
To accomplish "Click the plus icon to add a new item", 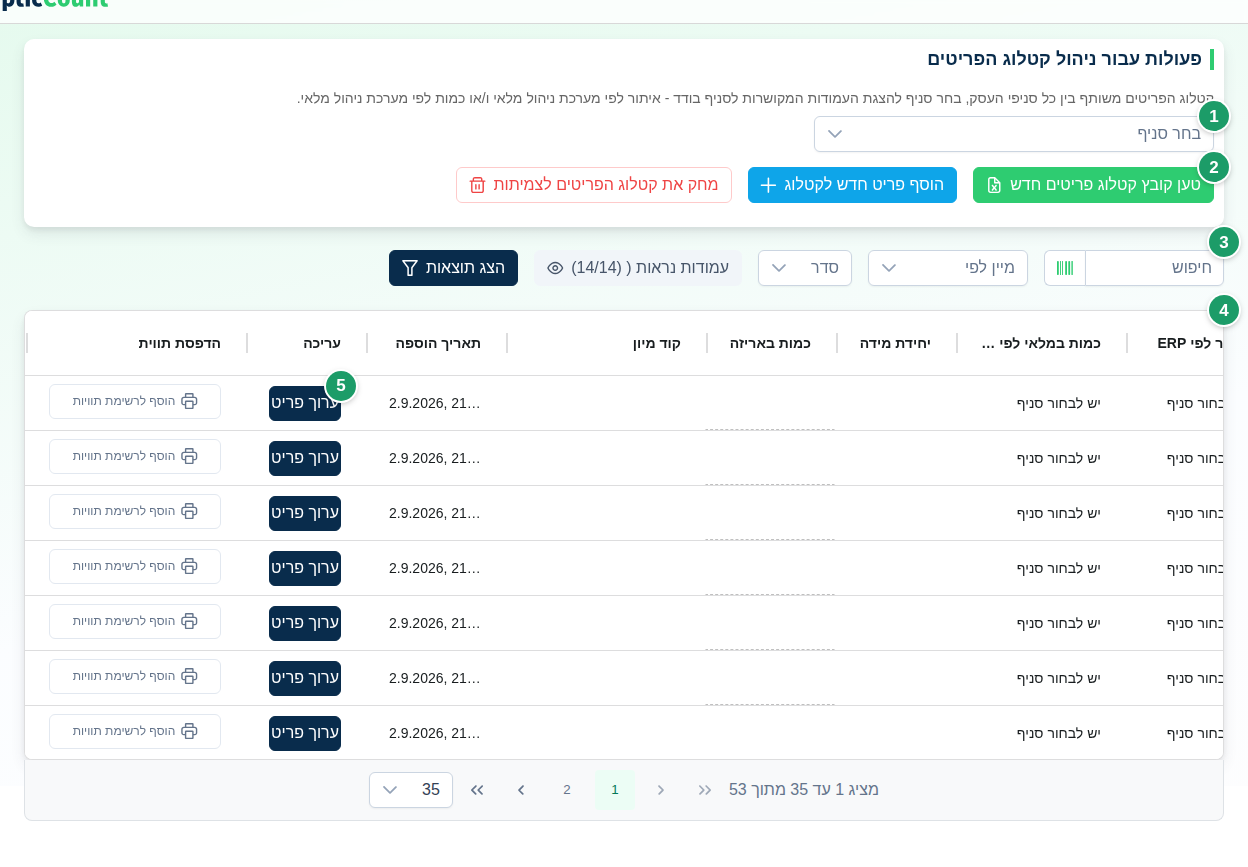I will [x=768, y=185].
